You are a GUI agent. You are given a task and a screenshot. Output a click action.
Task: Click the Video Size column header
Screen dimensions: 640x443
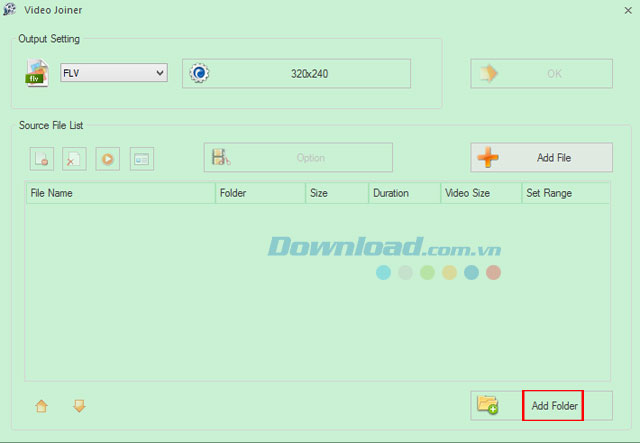[481, 193]
